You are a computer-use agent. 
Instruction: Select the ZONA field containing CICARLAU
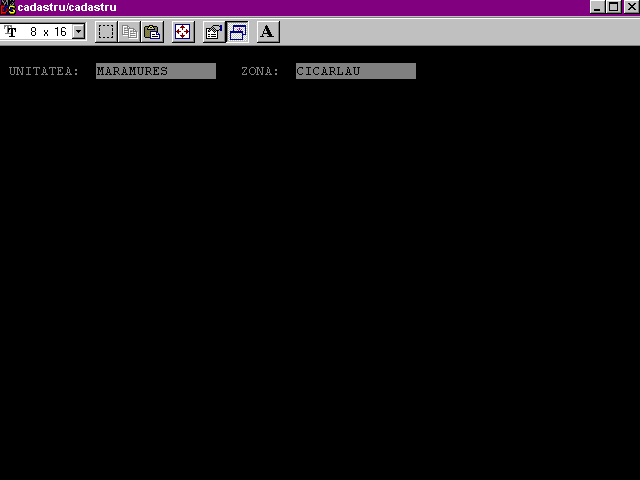[x=355, y=71]
